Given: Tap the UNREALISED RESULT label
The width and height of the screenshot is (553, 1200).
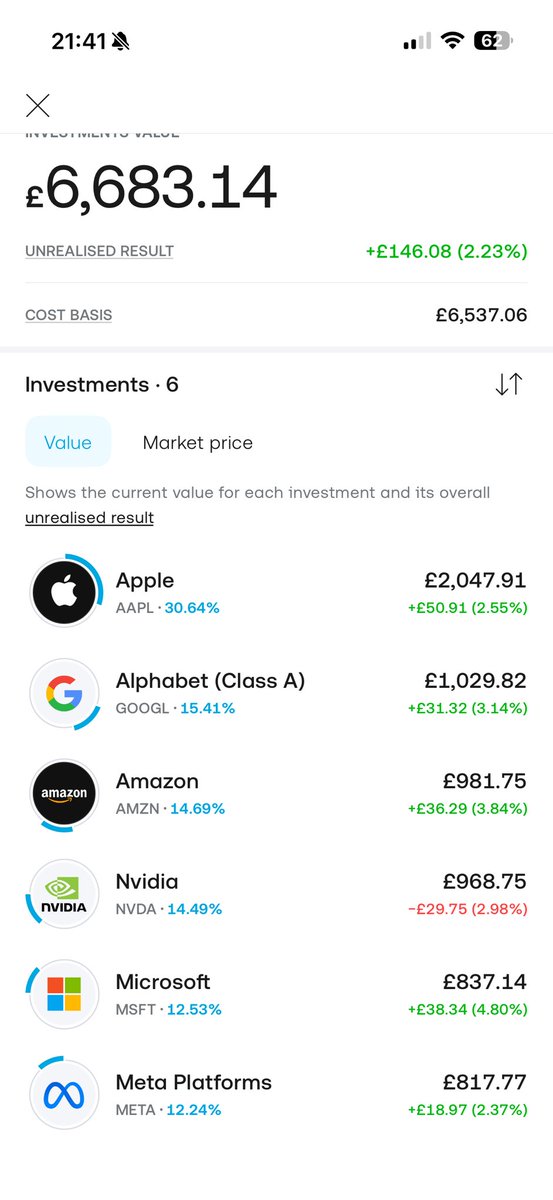Looking at the screenshot, I should pyautogui.click(x=99, y=251).
